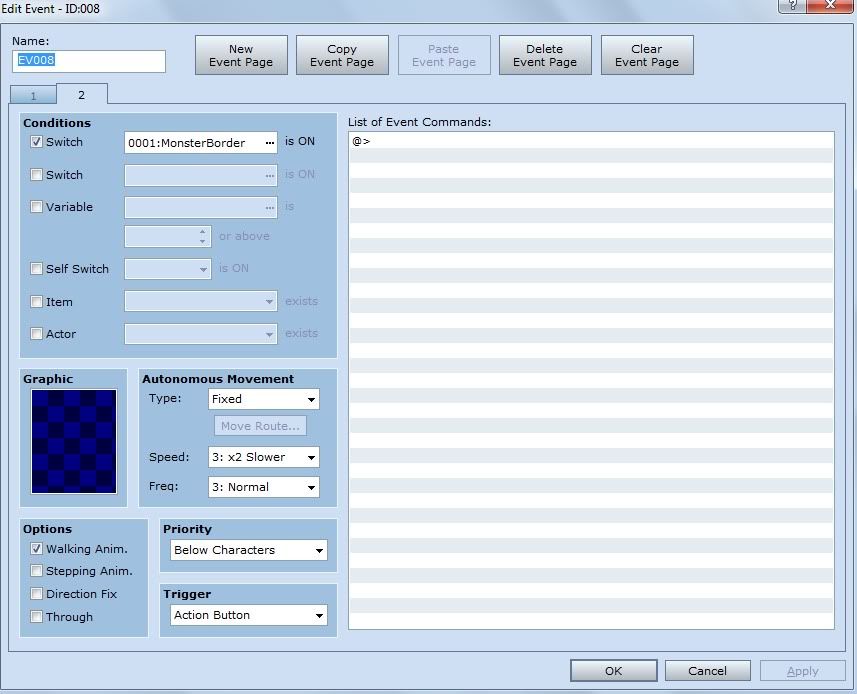Expand the Speed dropdown
The width and height of the screenshot is (857, 694).
263,457
